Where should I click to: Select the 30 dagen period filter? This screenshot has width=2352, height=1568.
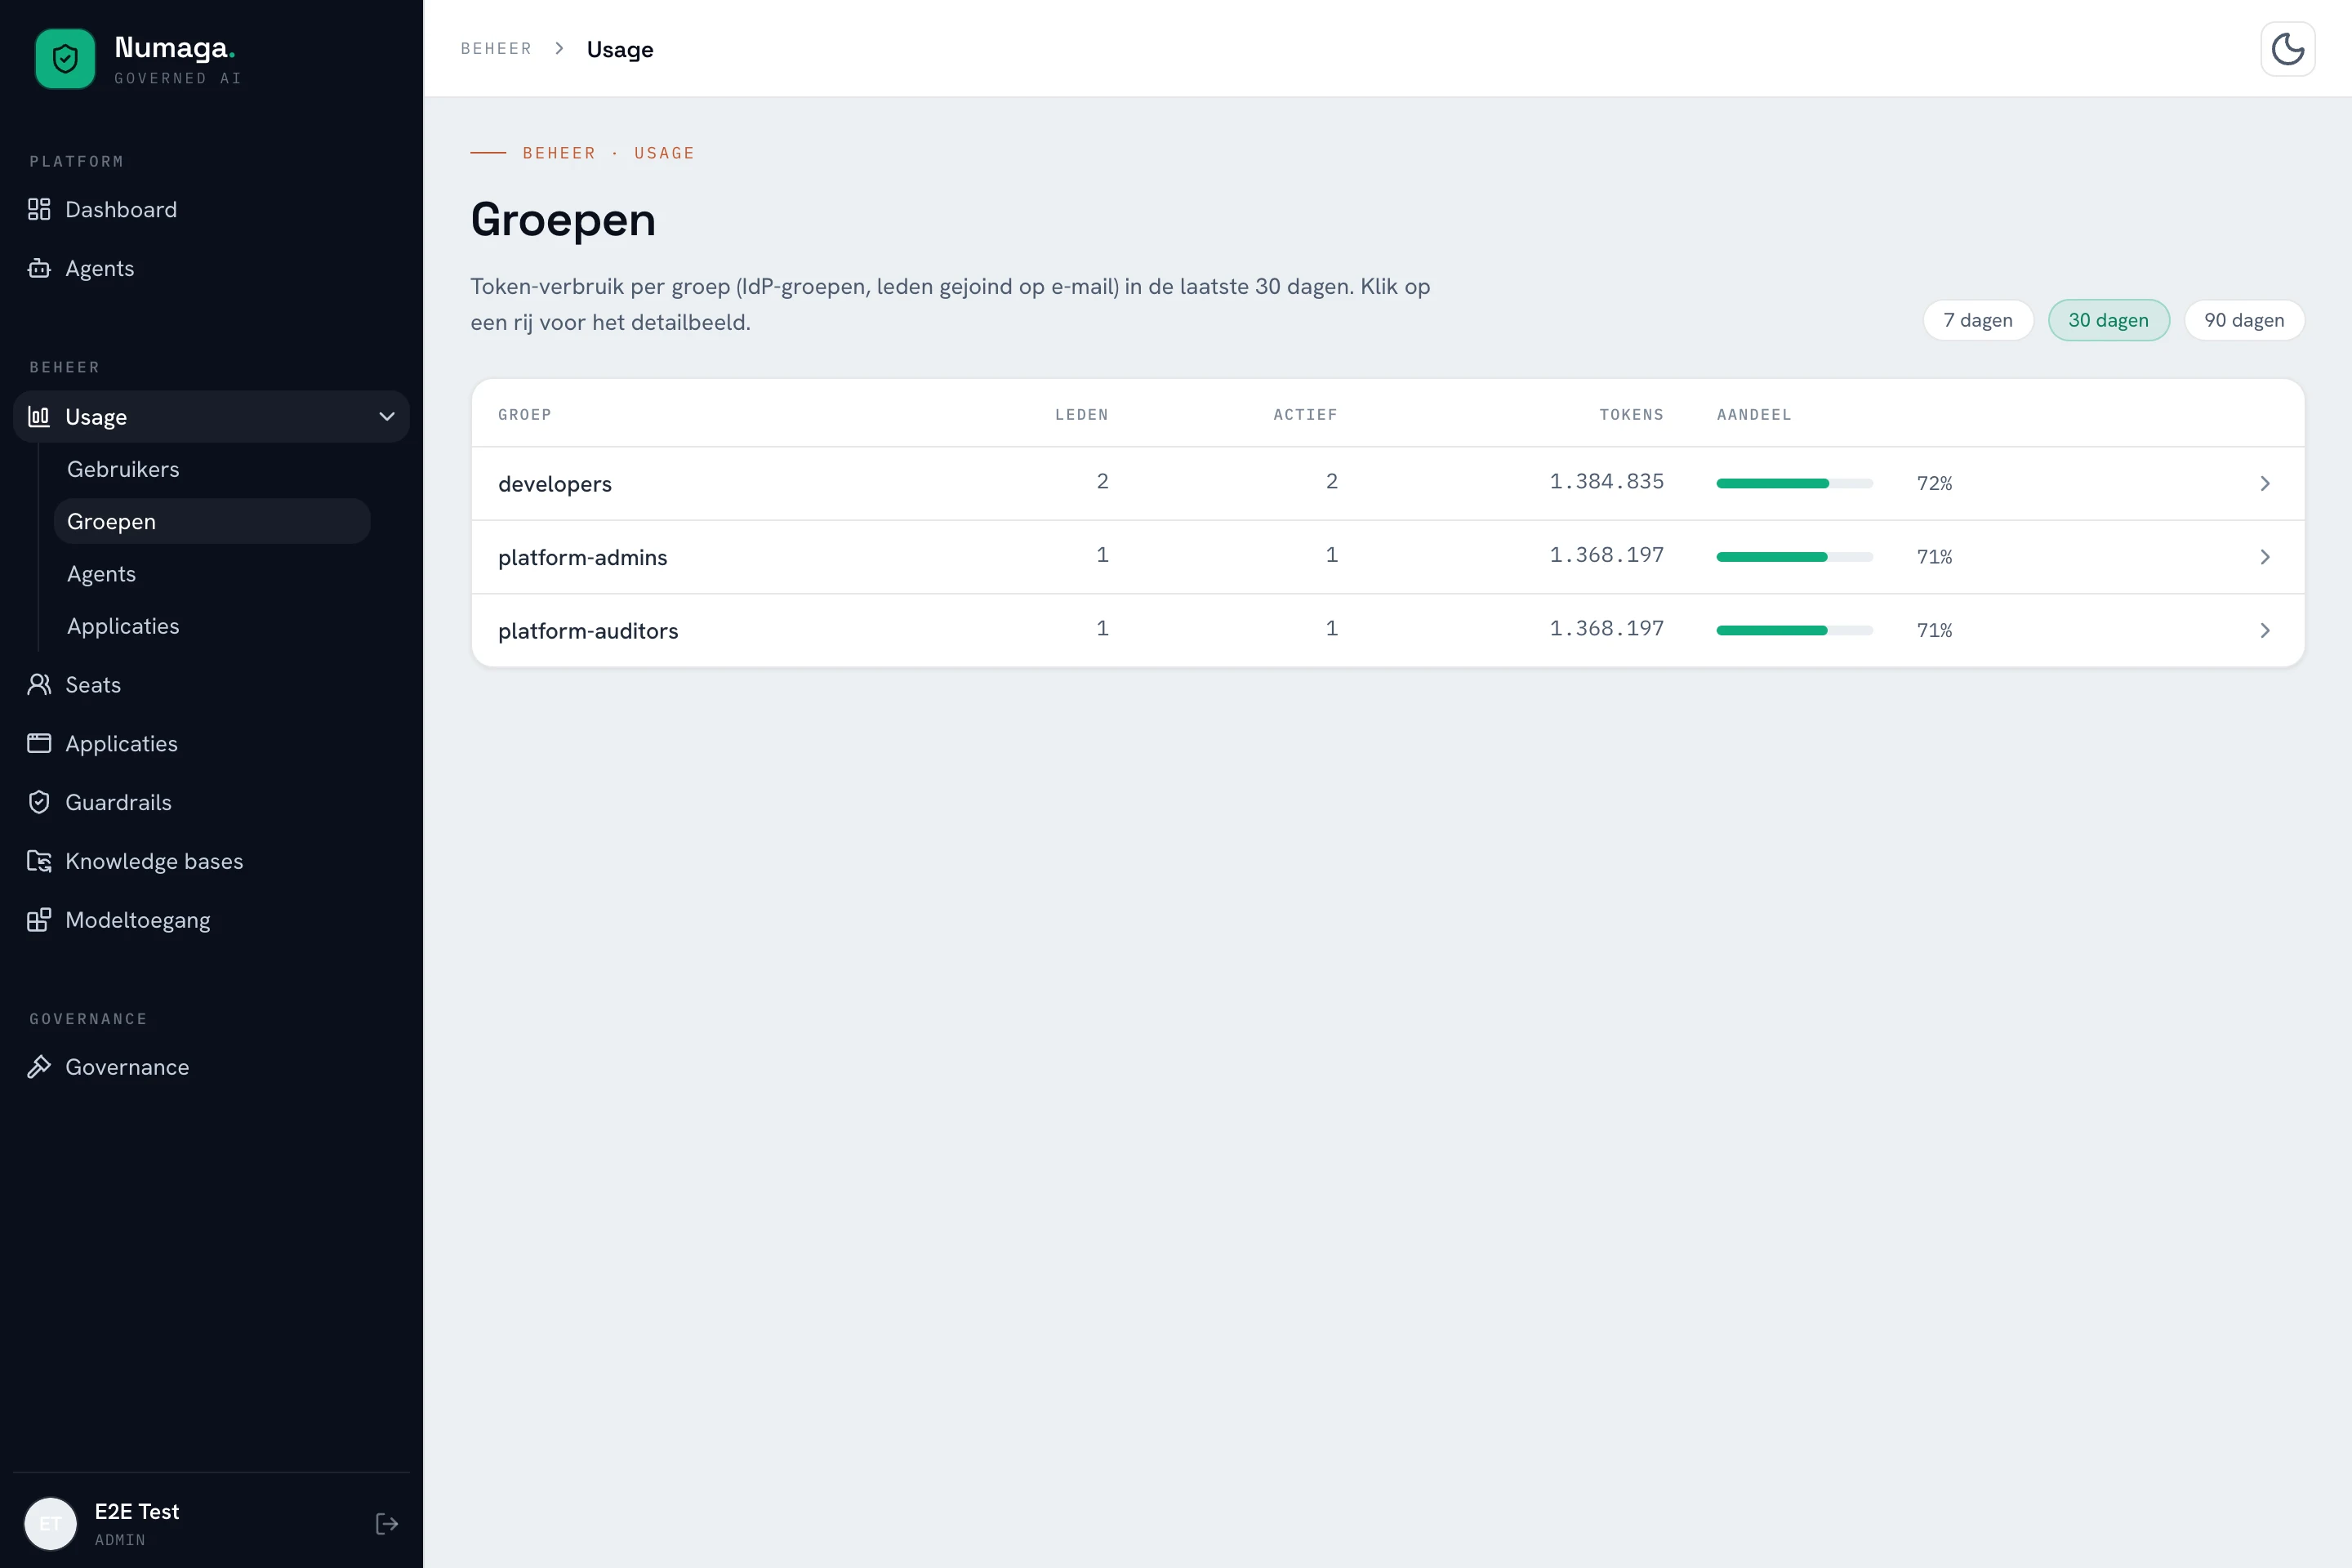point(2109,320)
